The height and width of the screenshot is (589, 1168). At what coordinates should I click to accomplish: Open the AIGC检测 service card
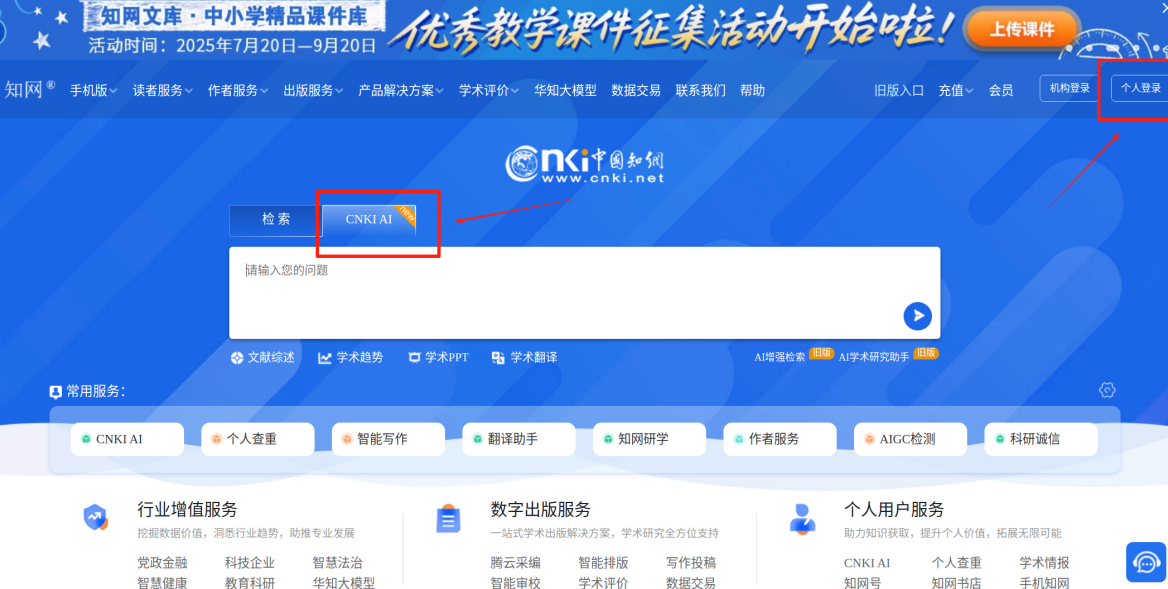(910, 439)
